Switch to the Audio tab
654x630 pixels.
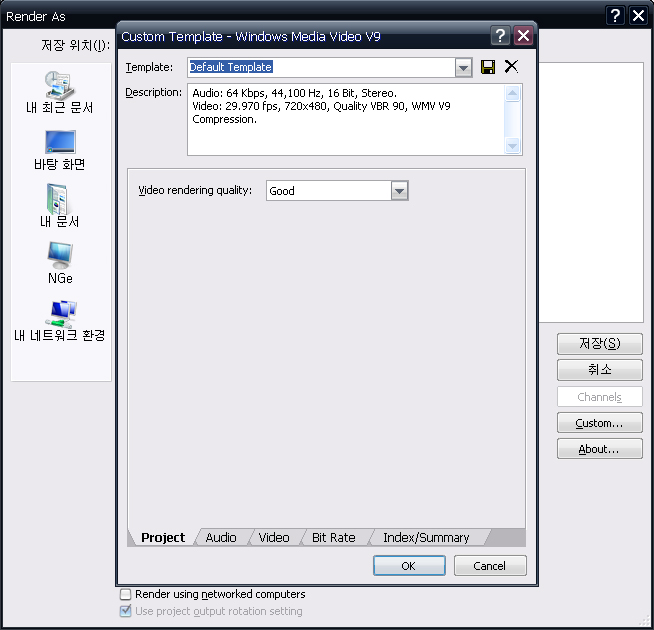[x=221, y=537]
